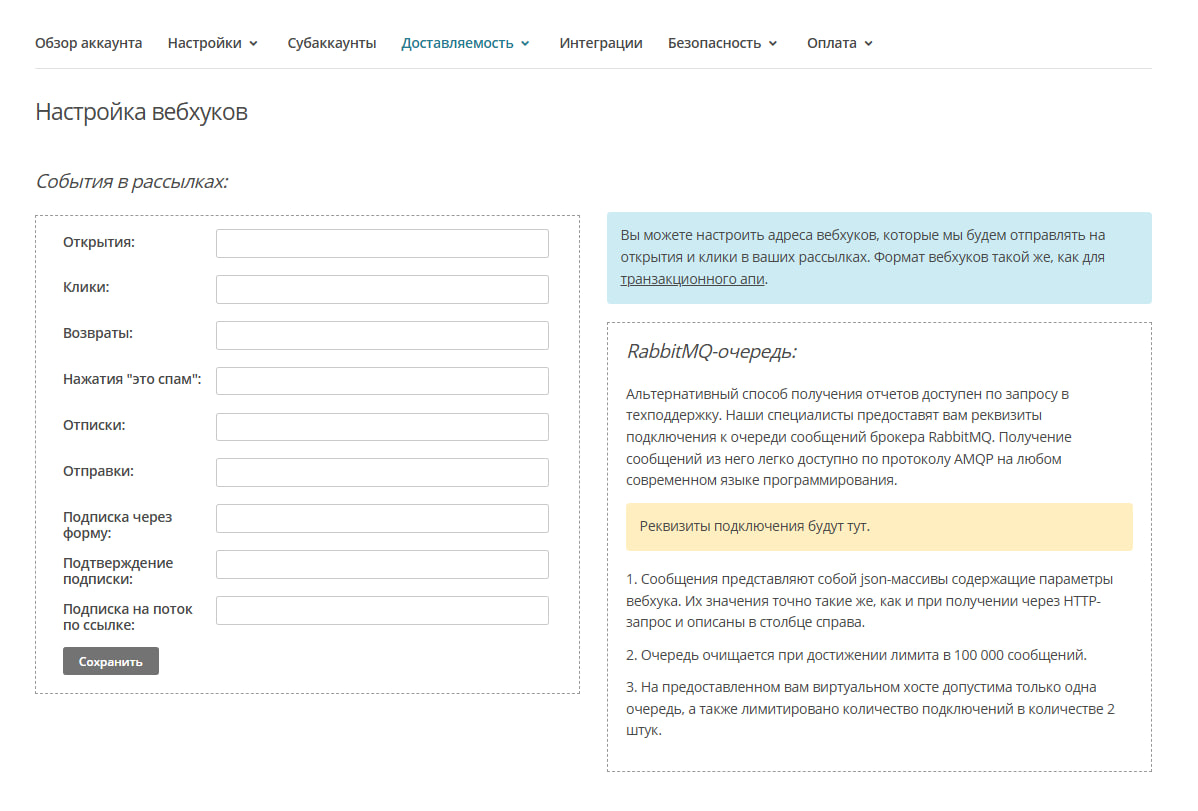The height and width of the screenshot is (811, 1198).
Task: Focus the Клики webhook URL field
Action: point(382,289)
